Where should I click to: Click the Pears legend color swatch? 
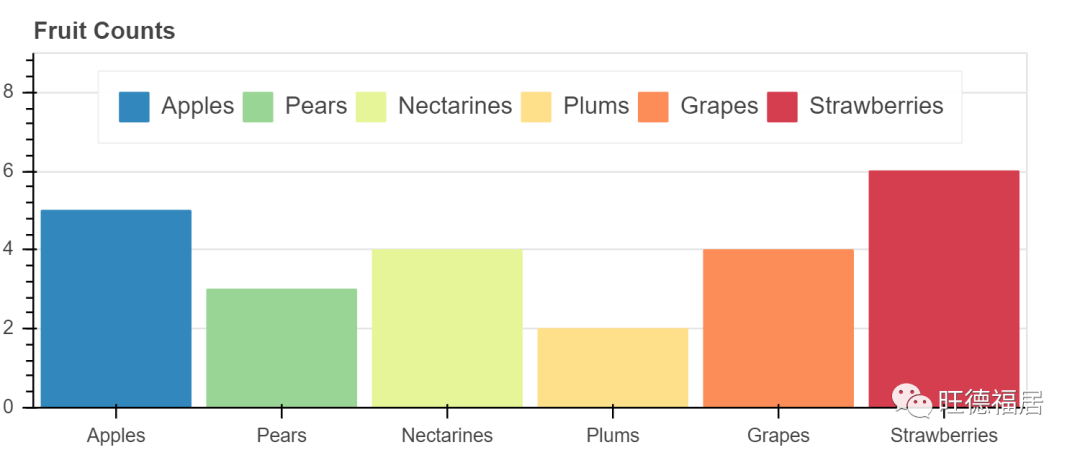[258, 107]
